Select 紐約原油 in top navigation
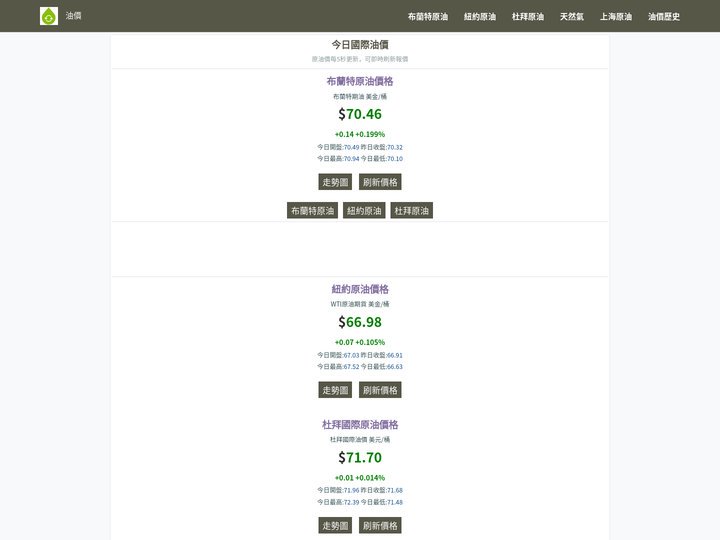 [x=480, y=17]
